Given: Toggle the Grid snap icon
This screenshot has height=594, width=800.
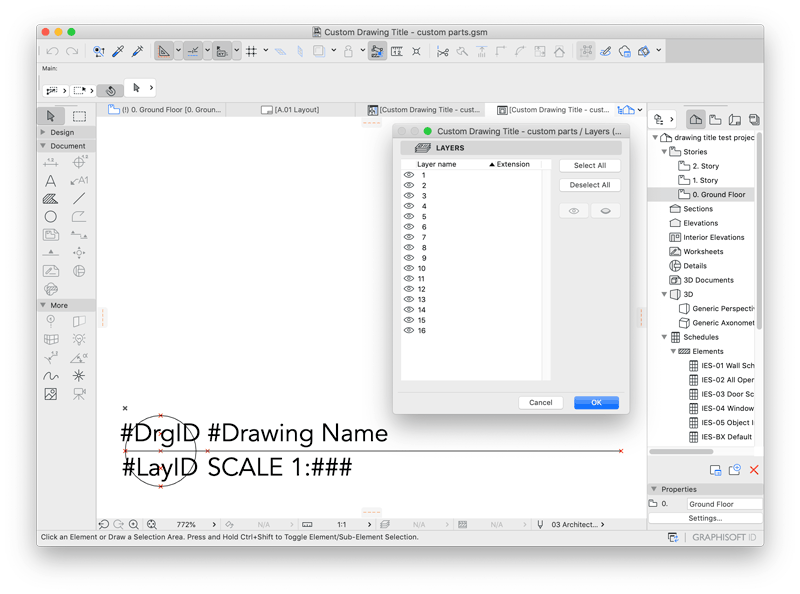Looking at the screenshot, I should point(252,51).
